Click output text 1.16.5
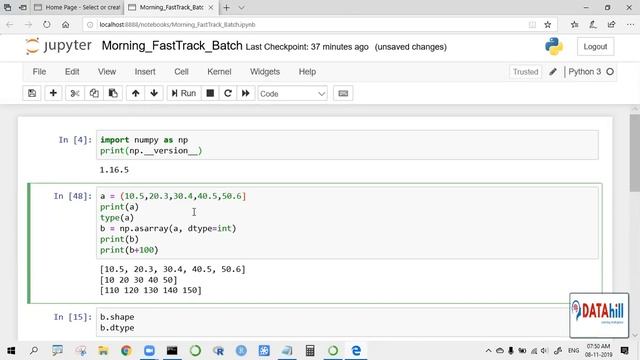 114,170
